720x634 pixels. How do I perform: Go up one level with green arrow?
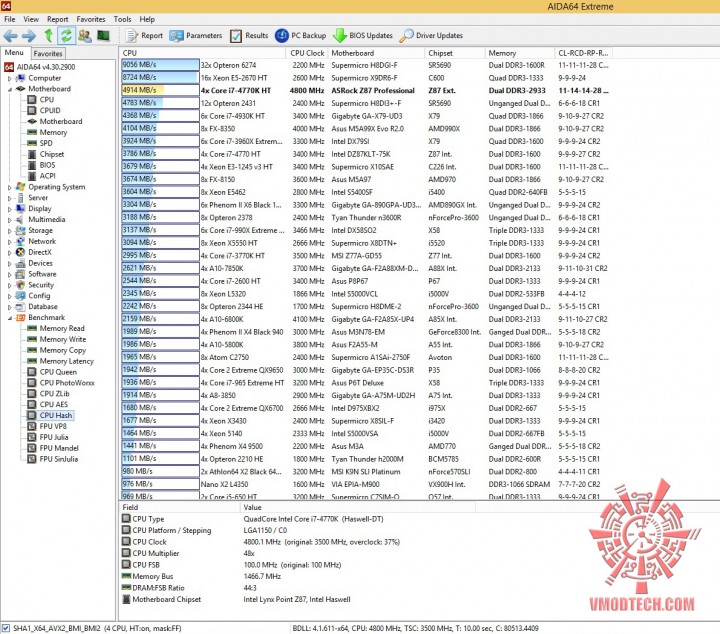[48, 36]
